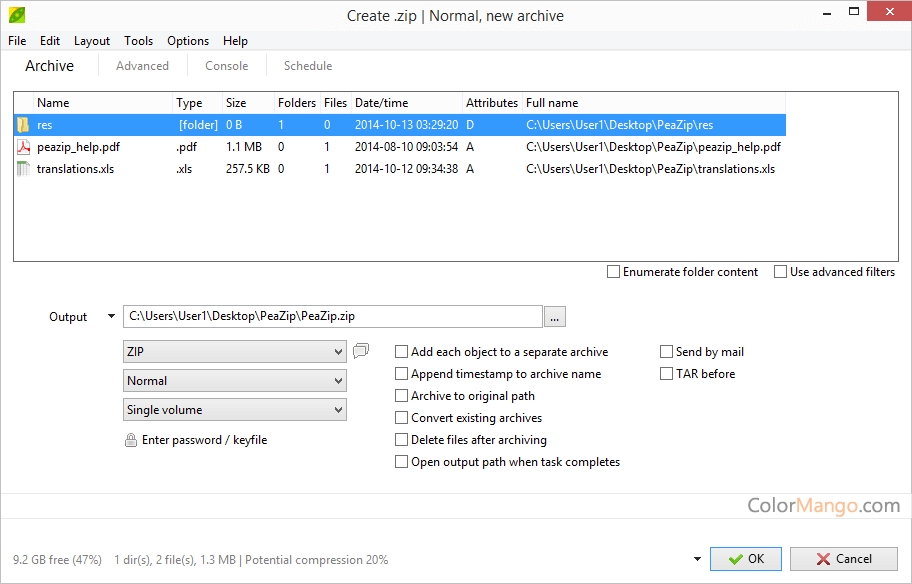Open the Help menu
The height and width of the screenshot is (584, 912).
(235, 41)
